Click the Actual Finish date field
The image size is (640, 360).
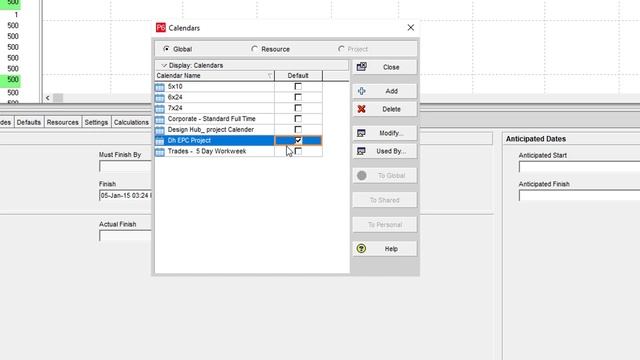click(x=125, y=236)
